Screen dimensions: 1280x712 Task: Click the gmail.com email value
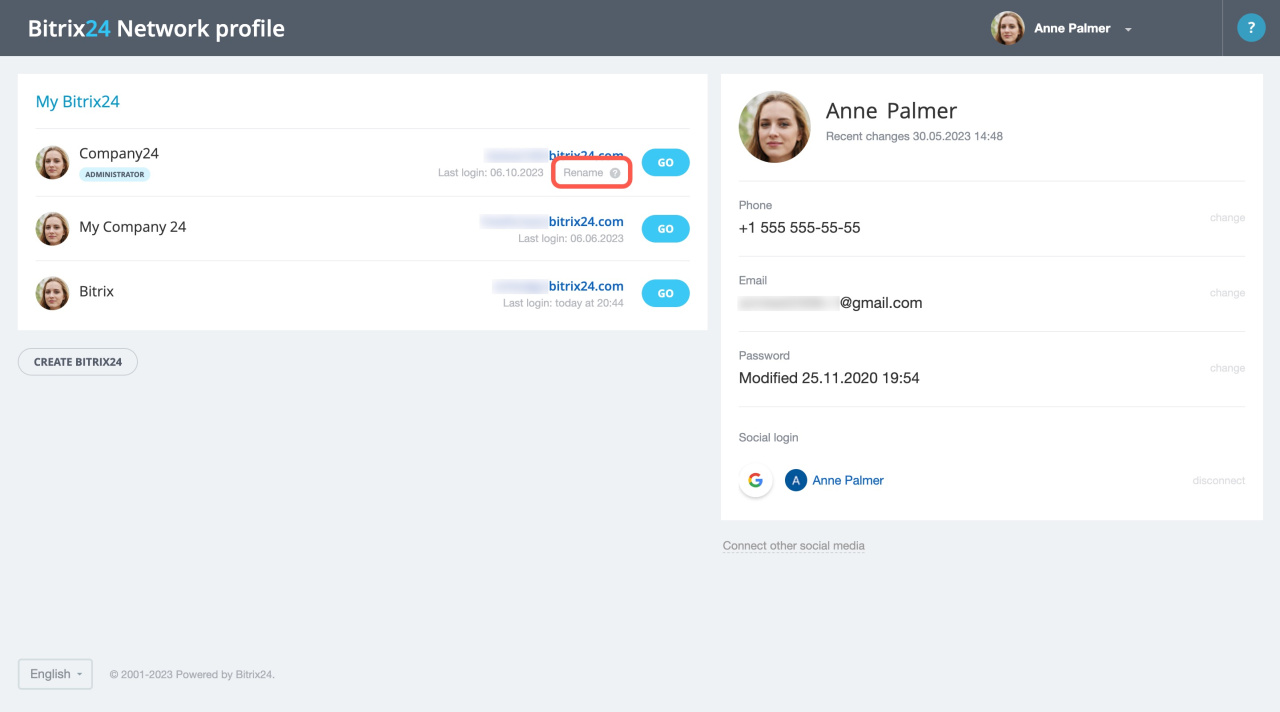[830, 303]
